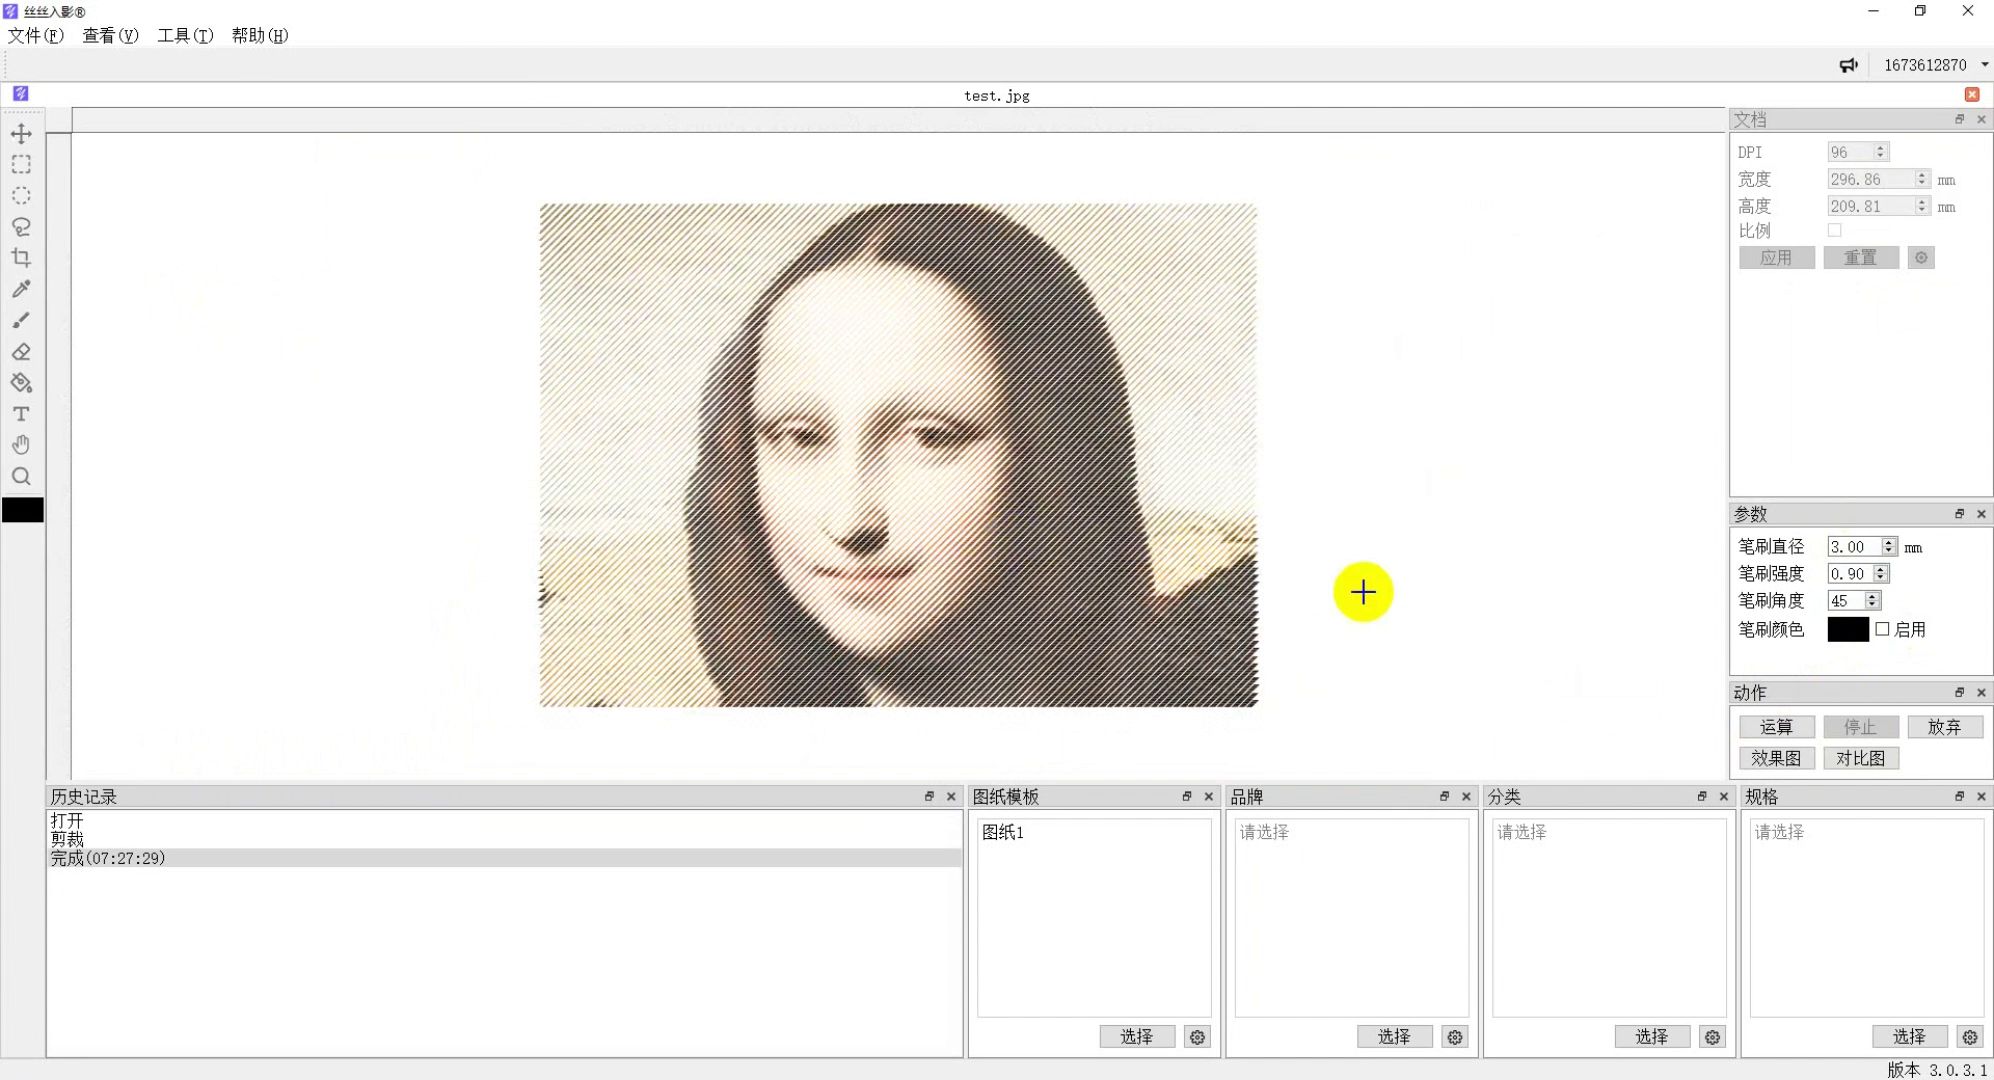Select the Zoom magnifier tool

[x=20, y=477]
